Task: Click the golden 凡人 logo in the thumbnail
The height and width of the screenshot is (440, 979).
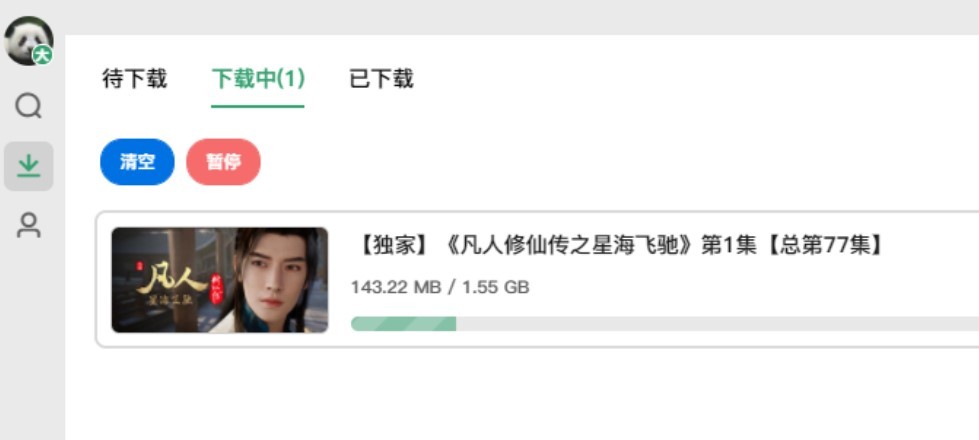Action: (x=172, y=282)
